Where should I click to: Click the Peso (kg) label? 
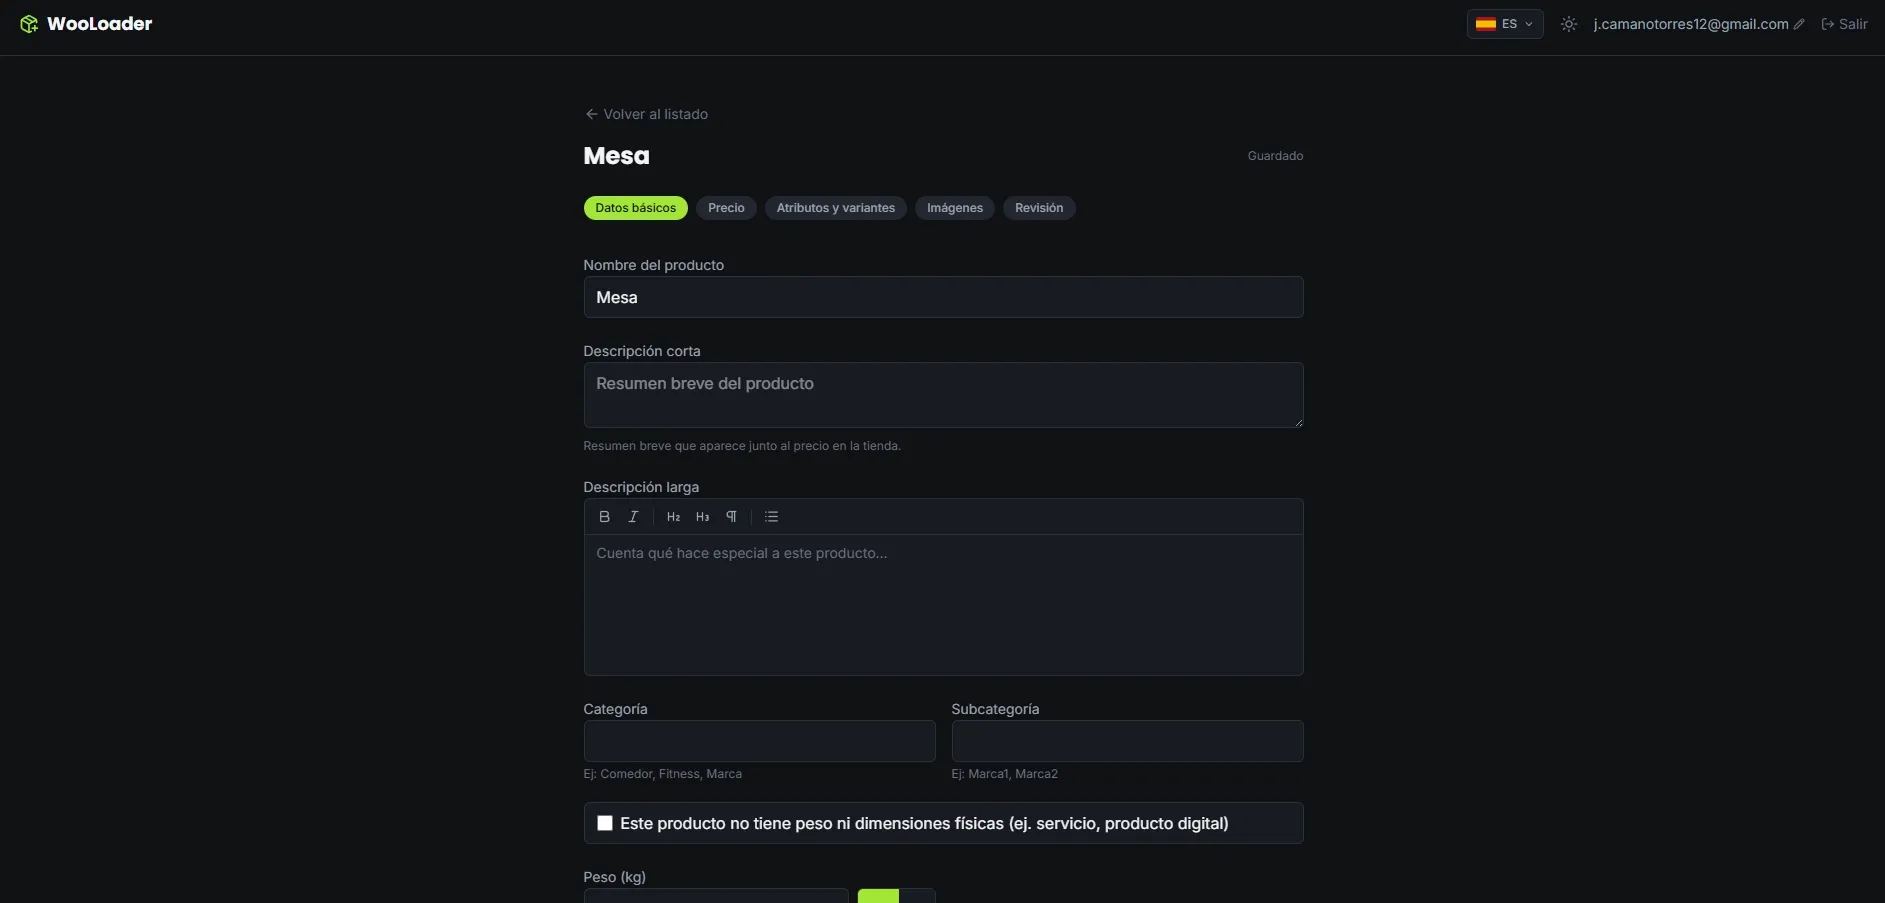click(x=615, y=877)
